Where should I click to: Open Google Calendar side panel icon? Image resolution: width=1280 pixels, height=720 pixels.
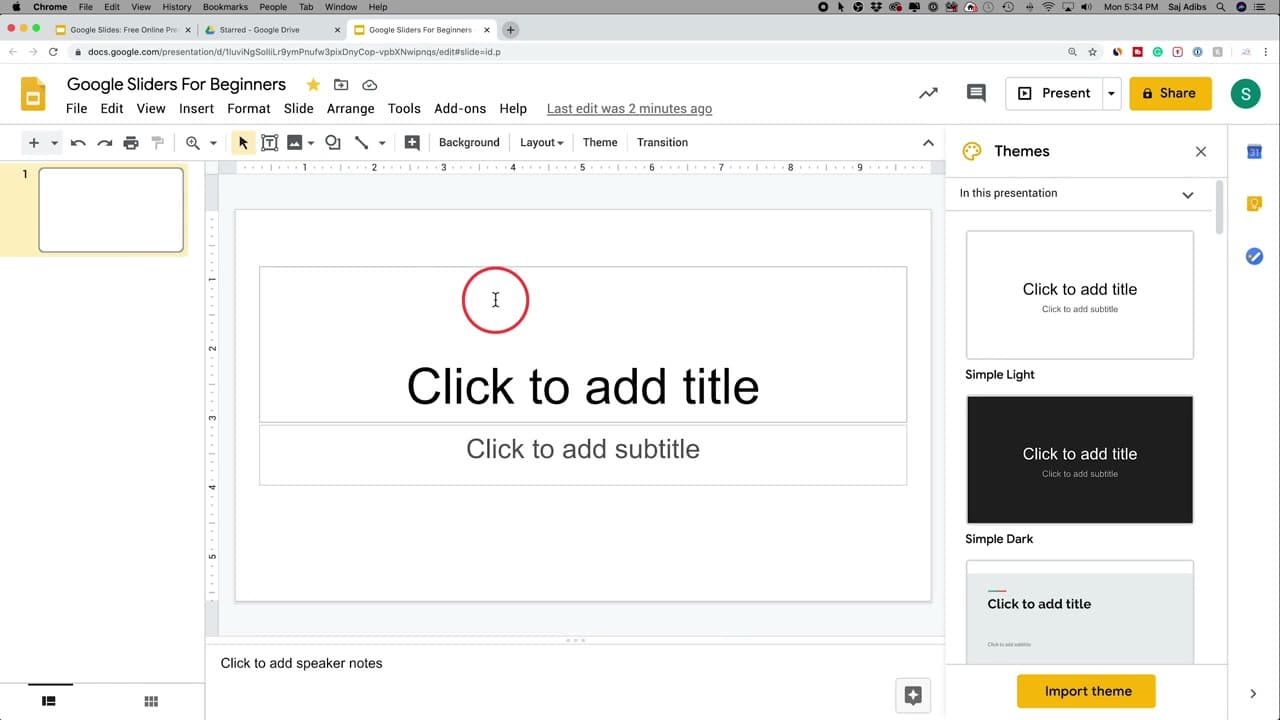[x=1254, y=152]
